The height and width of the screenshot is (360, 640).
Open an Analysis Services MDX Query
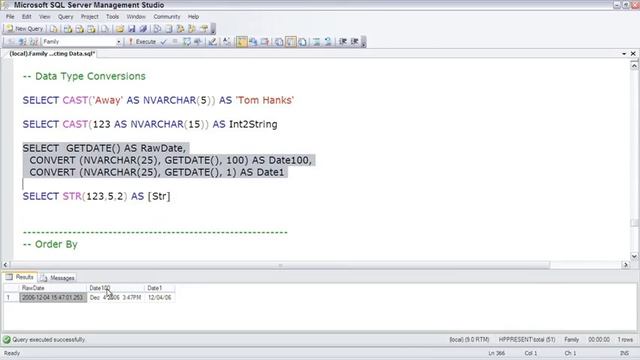click(x=68, y=29)
